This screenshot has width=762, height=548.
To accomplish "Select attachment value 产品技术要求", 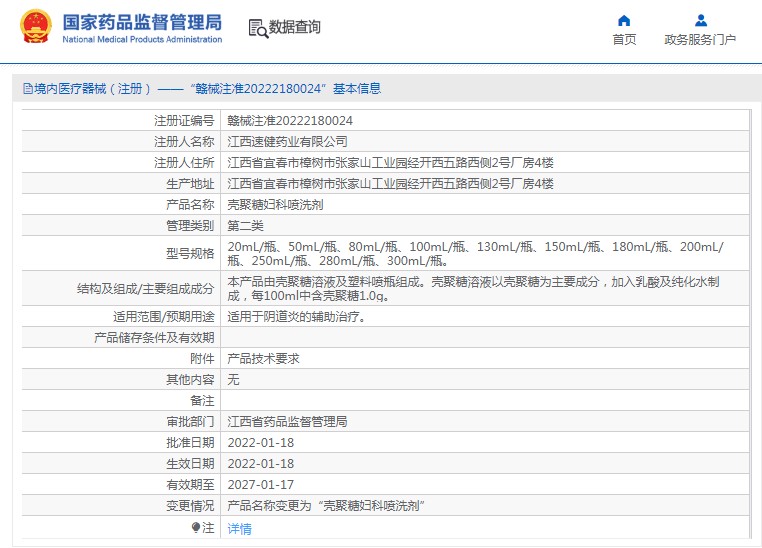I will [263, 359].
